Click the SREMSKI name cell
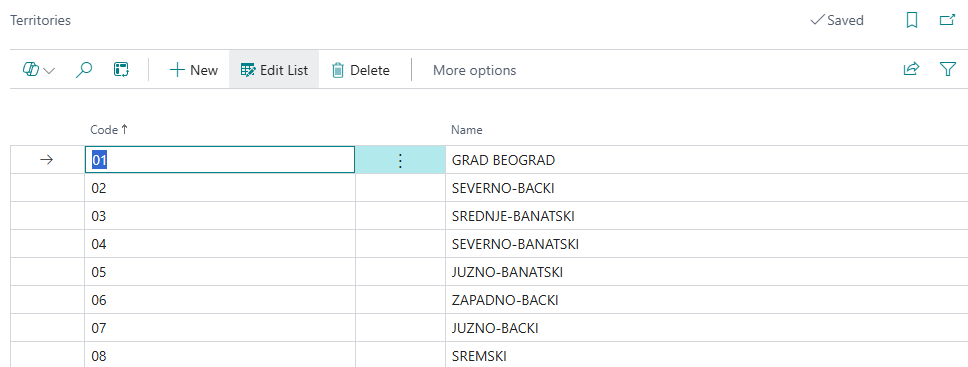 pos(706,356)
